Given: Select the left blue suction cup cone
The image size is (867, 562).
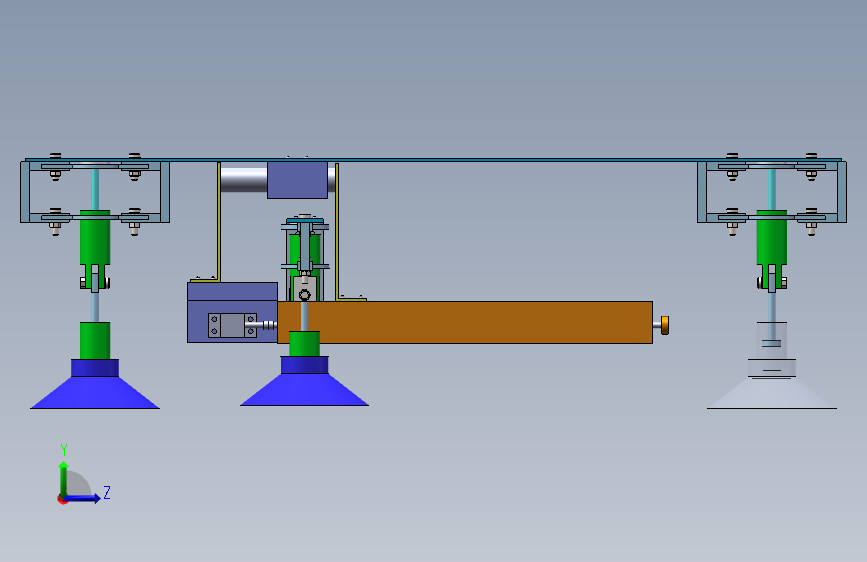Looking at the screenshot, I should click(95, 393).
